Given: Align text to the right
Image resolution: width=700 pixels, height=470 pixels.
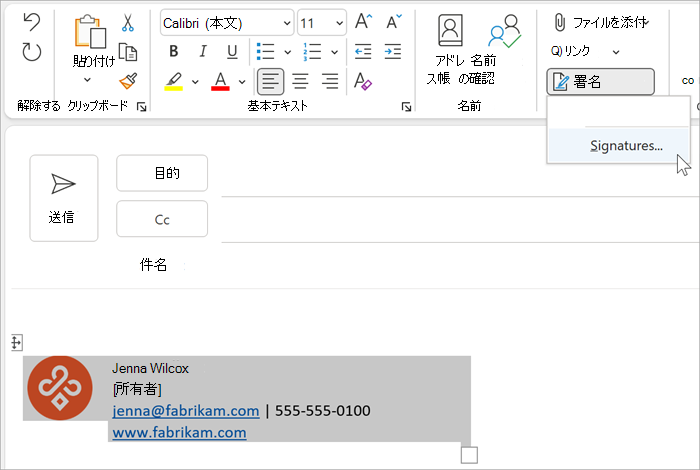Looking at the screenshot, I should (x=330, y=81).
